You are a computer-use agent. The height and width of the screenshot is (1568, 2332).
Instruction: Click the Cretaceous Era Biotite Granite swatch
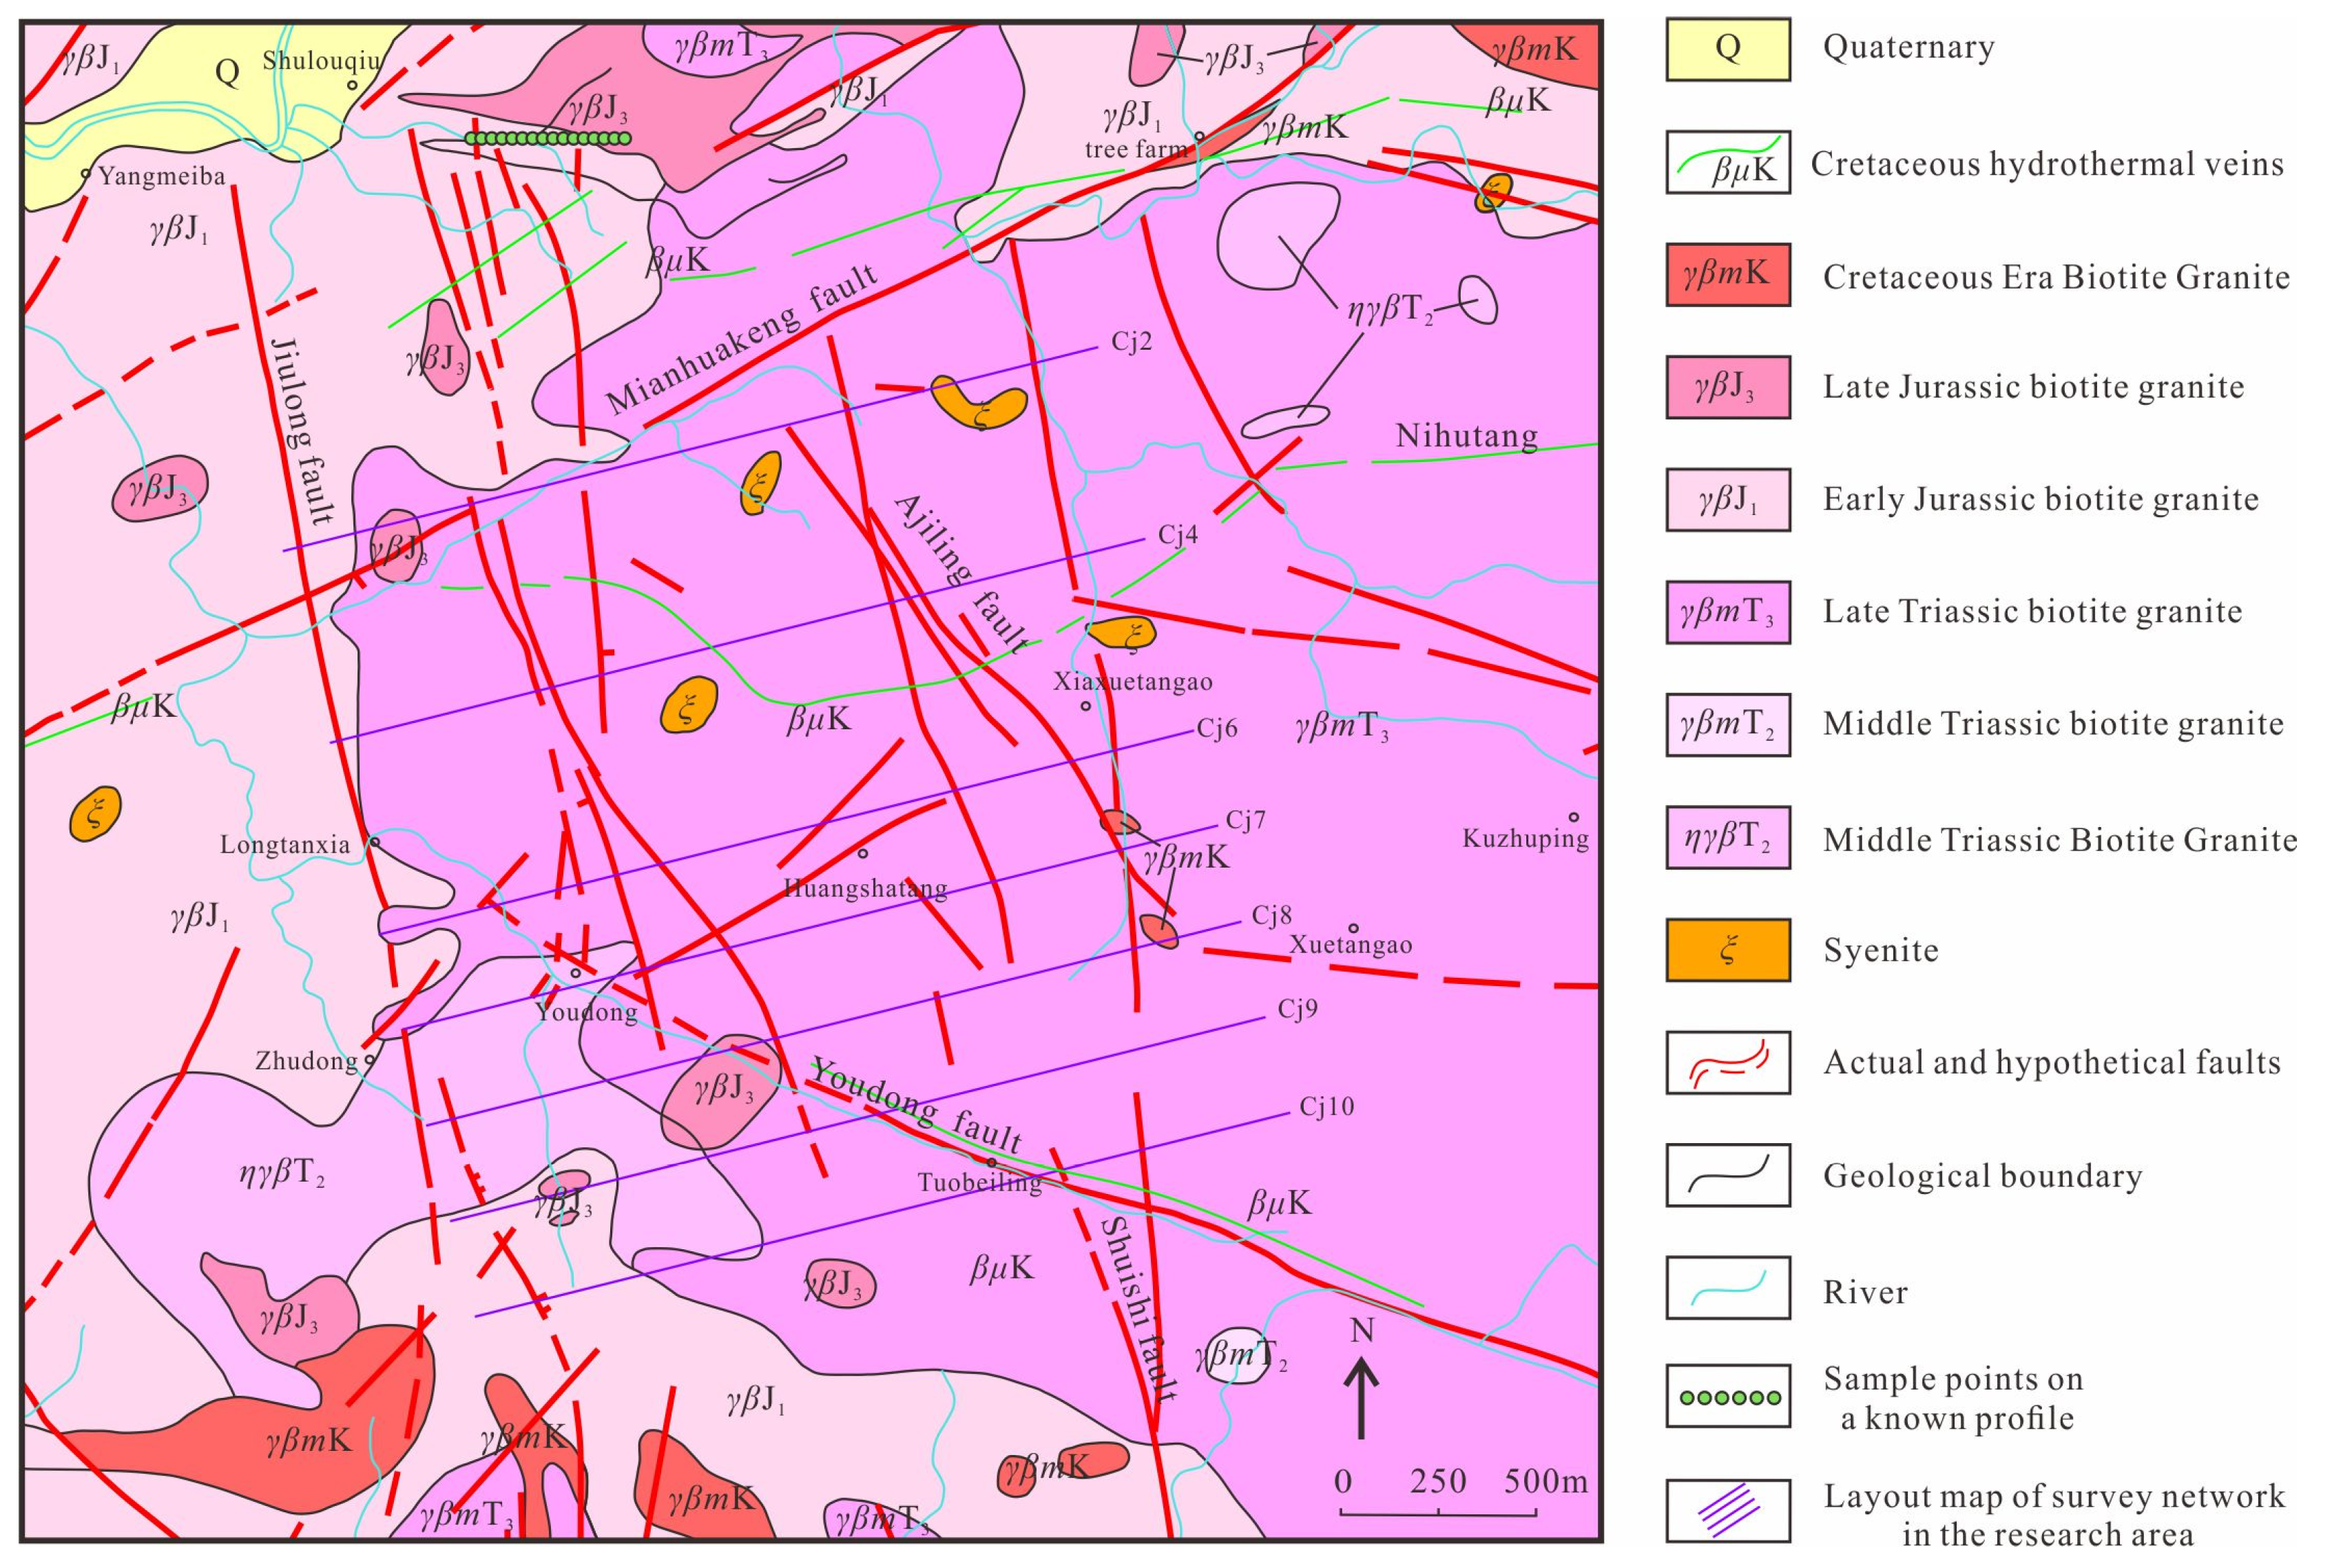click(1727, 274)
